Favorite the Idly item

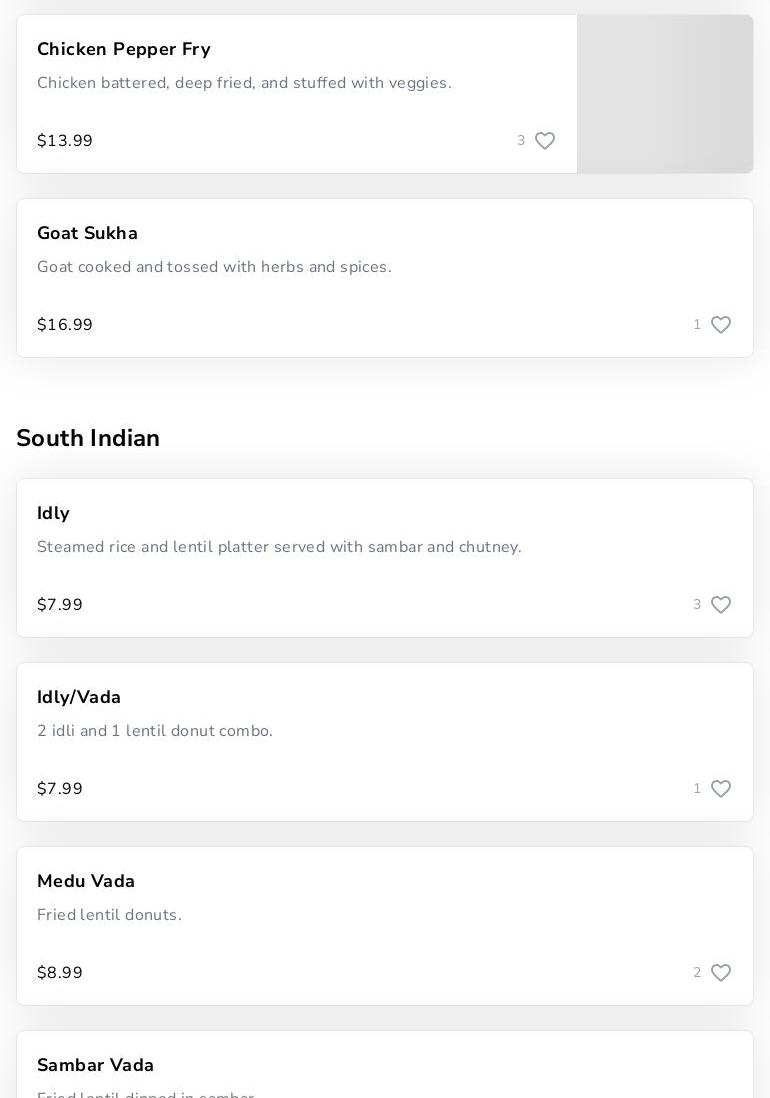pos(721,605)
